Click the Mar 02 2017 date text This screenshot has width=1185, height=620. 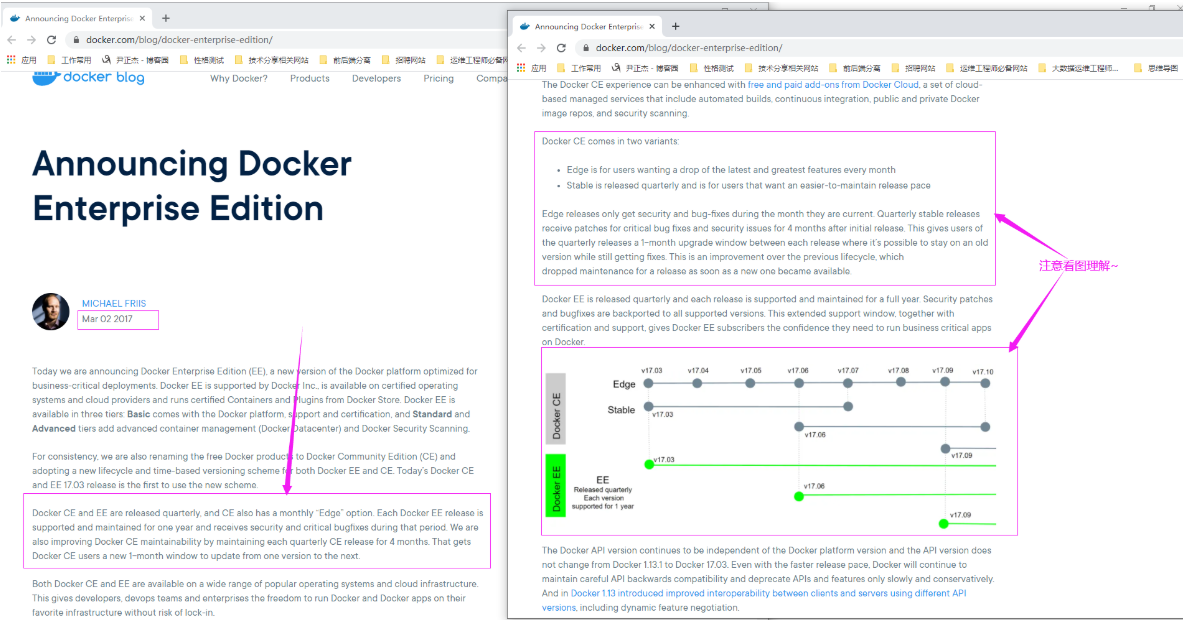[107, 319]
